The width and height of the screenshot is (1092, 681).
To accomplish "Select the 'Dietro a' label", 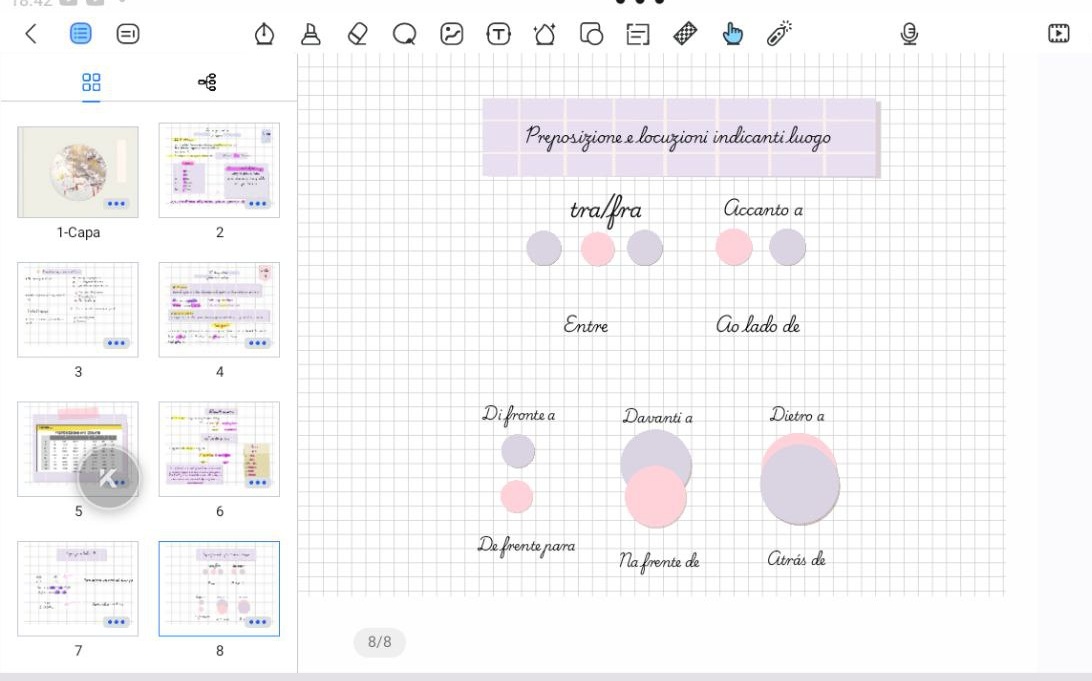I will 797,416.
